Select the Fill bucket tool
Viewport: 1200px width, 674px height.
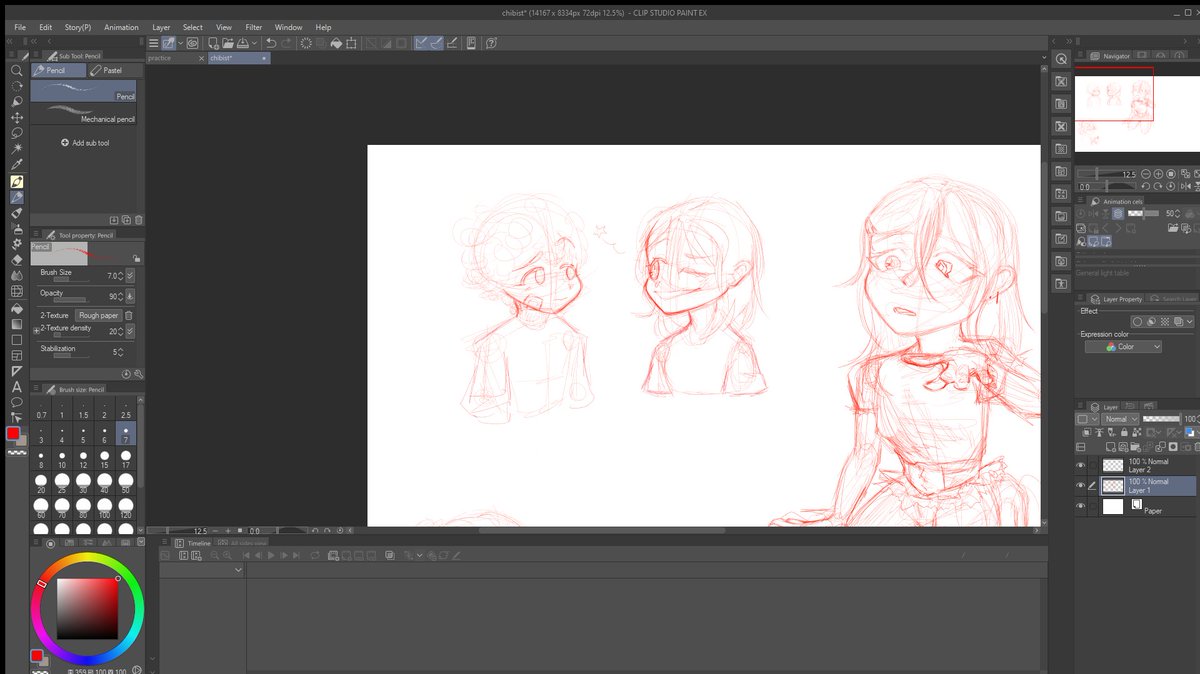tap(16, 307)
